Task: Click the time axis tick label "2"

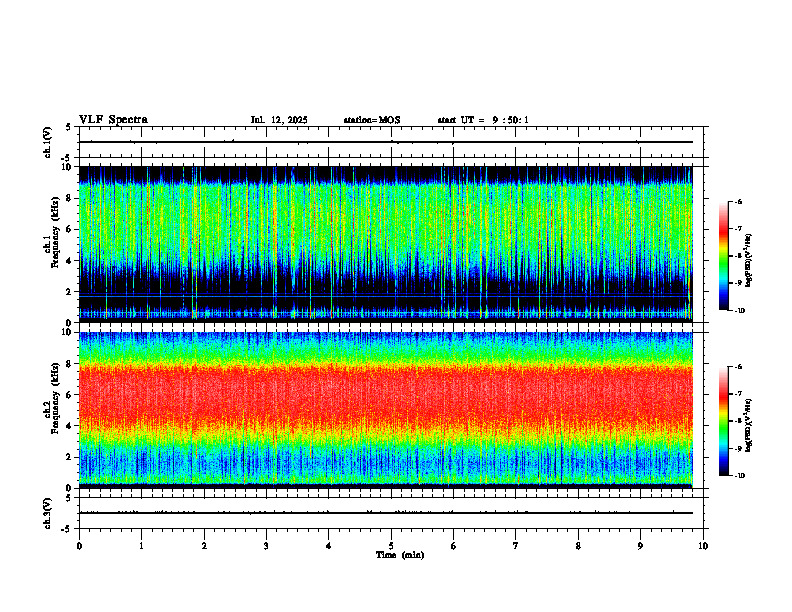Action: (204, 546)
